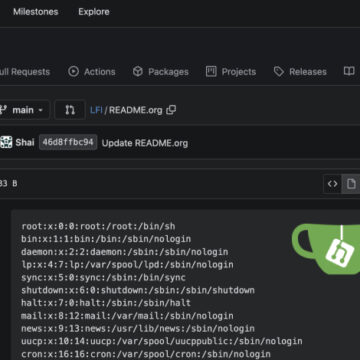Switch to the Actions tab

[92, 72]
